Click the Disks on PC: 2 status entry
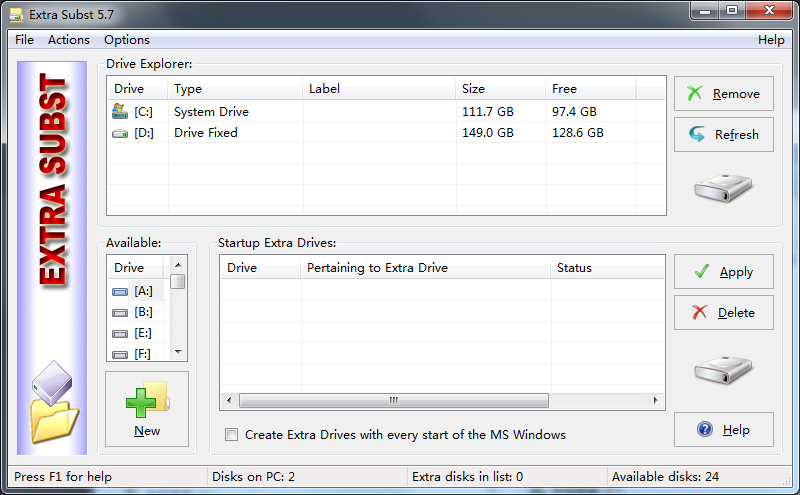The image size is (800, 495). coord(254,477)
